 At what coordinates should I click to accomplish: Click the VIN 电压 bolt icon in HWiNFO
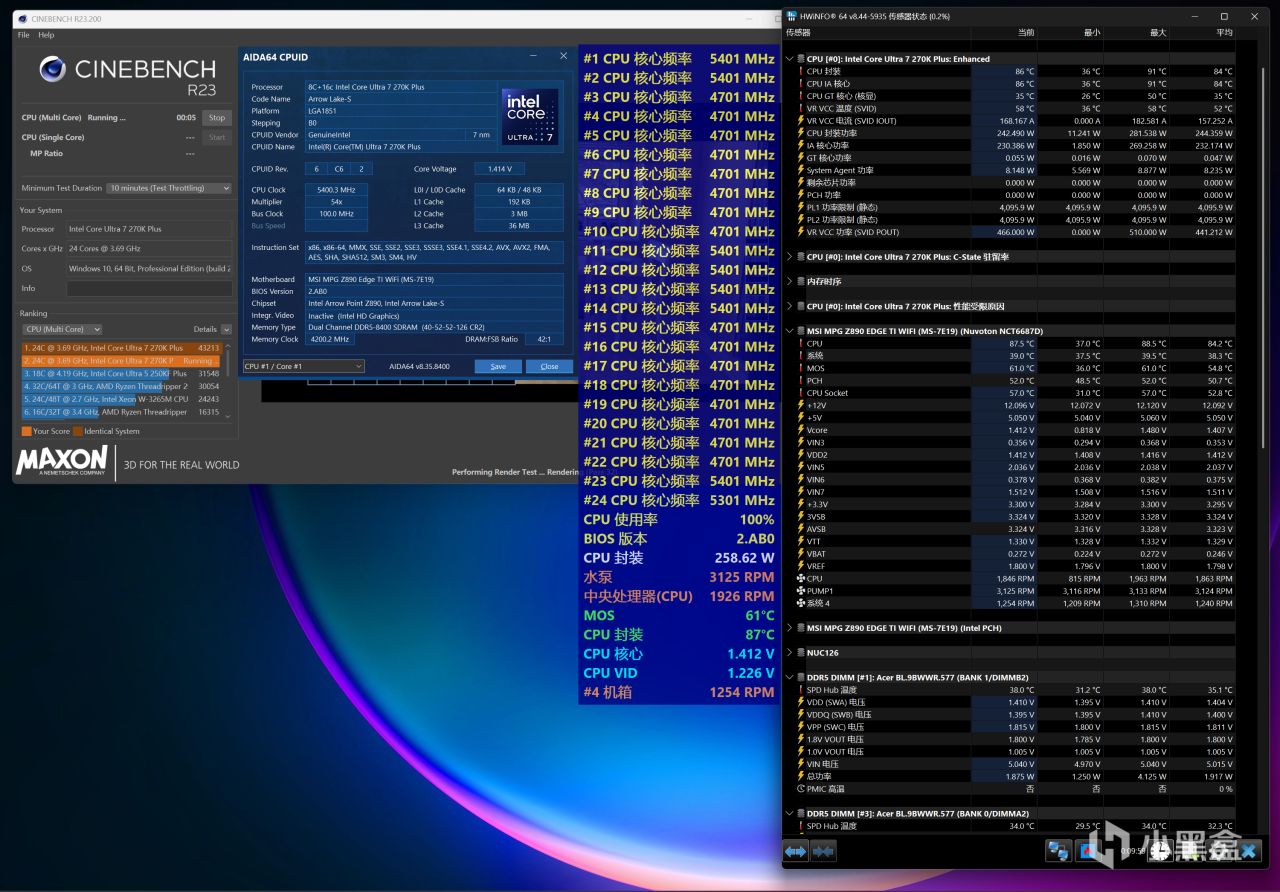pyautogui.click(x=800, y=764)
